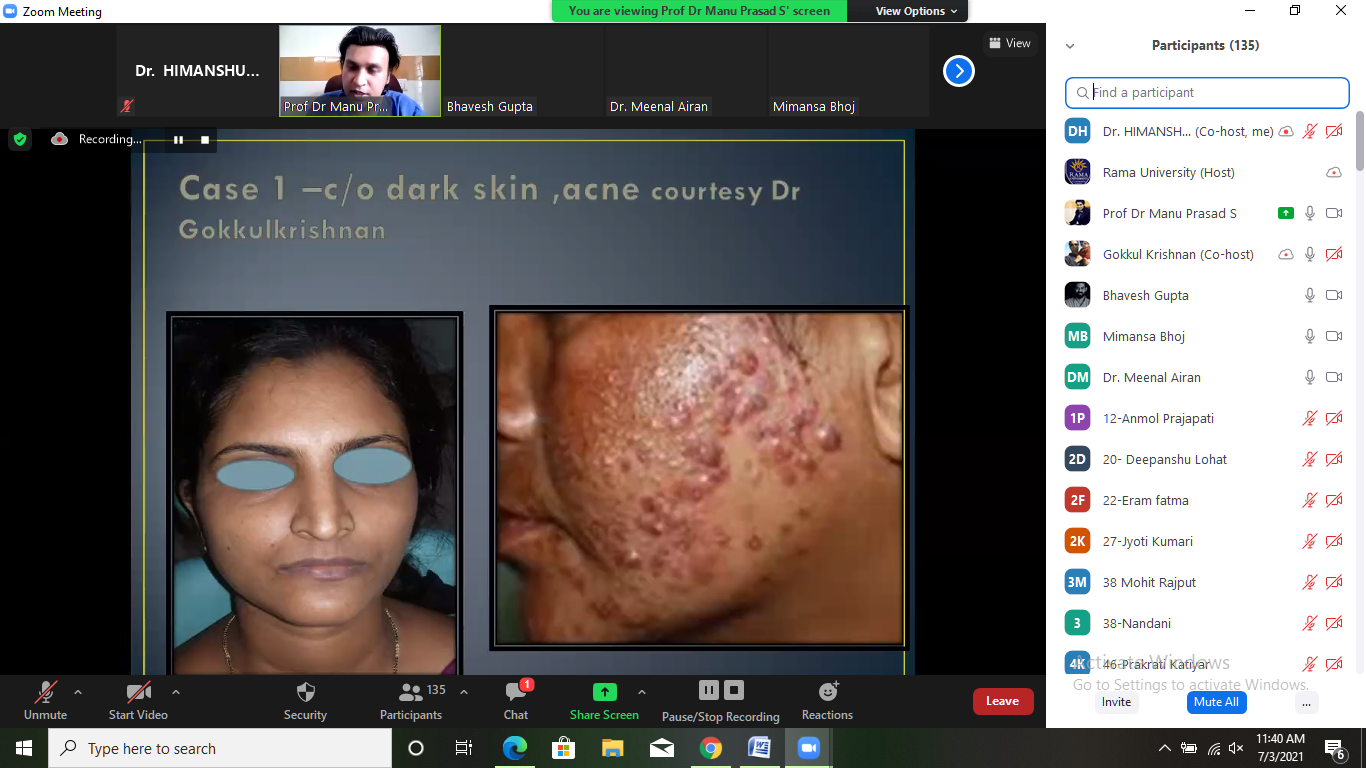Click Rama University recording cloud icon
This screenshot has width=1366, height=768.
1334,172
